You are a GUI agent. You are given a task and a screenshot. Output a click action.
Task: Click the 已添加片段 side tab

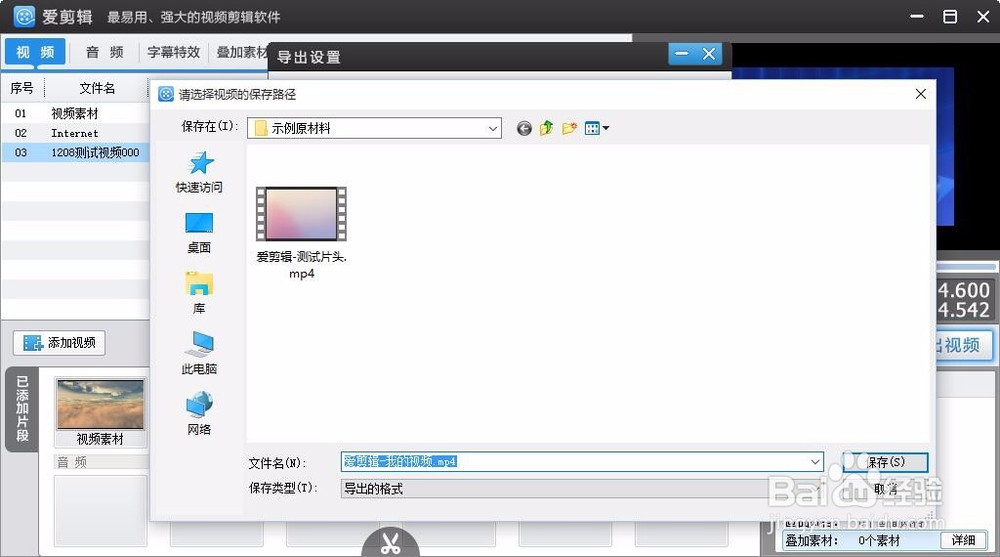tap(22, 409)
